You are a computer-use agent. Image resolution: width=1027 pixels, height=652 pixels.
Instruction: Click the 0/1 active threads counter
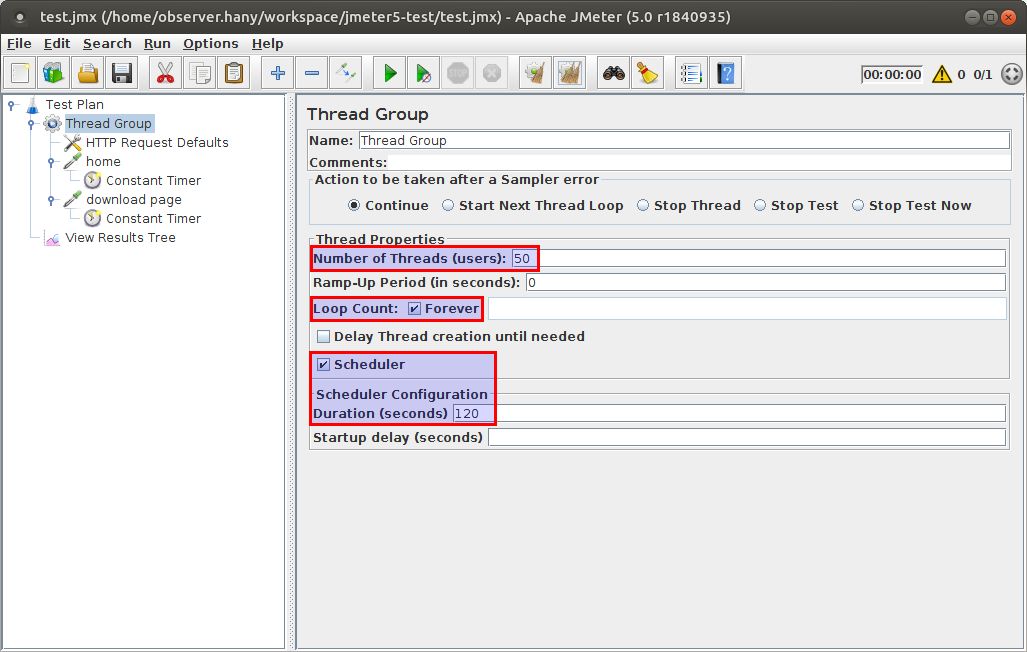pyautogui.click(x=982, y=74)
